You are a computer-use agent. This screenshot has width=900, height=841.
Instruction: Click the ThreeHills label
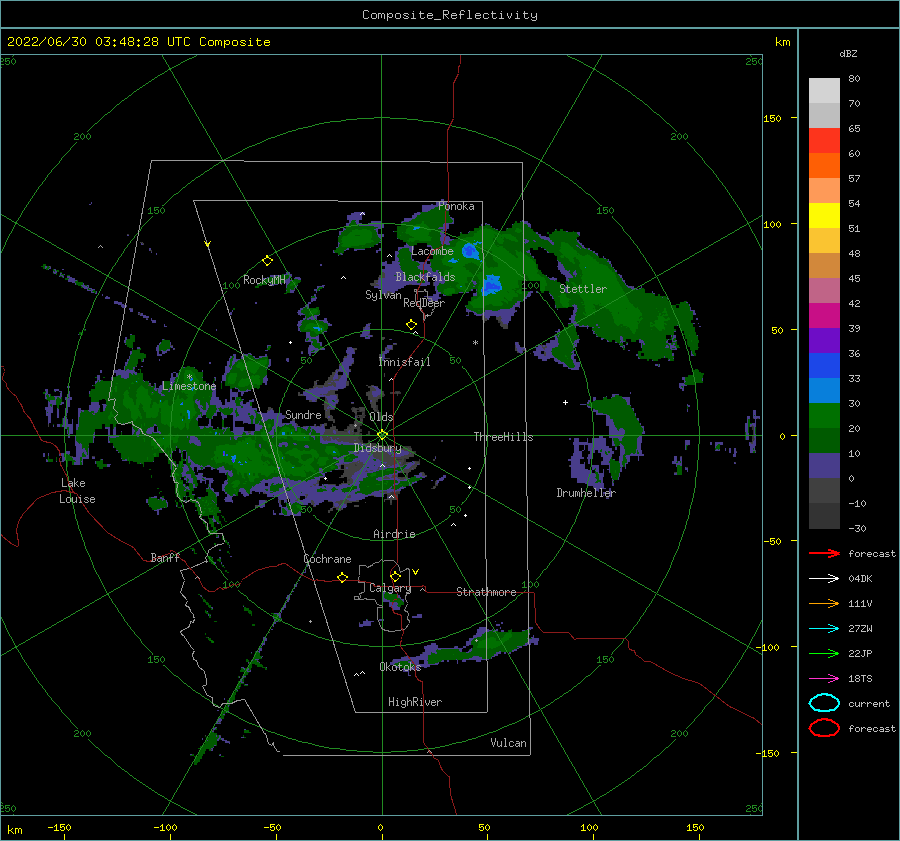tap(503, 437)
